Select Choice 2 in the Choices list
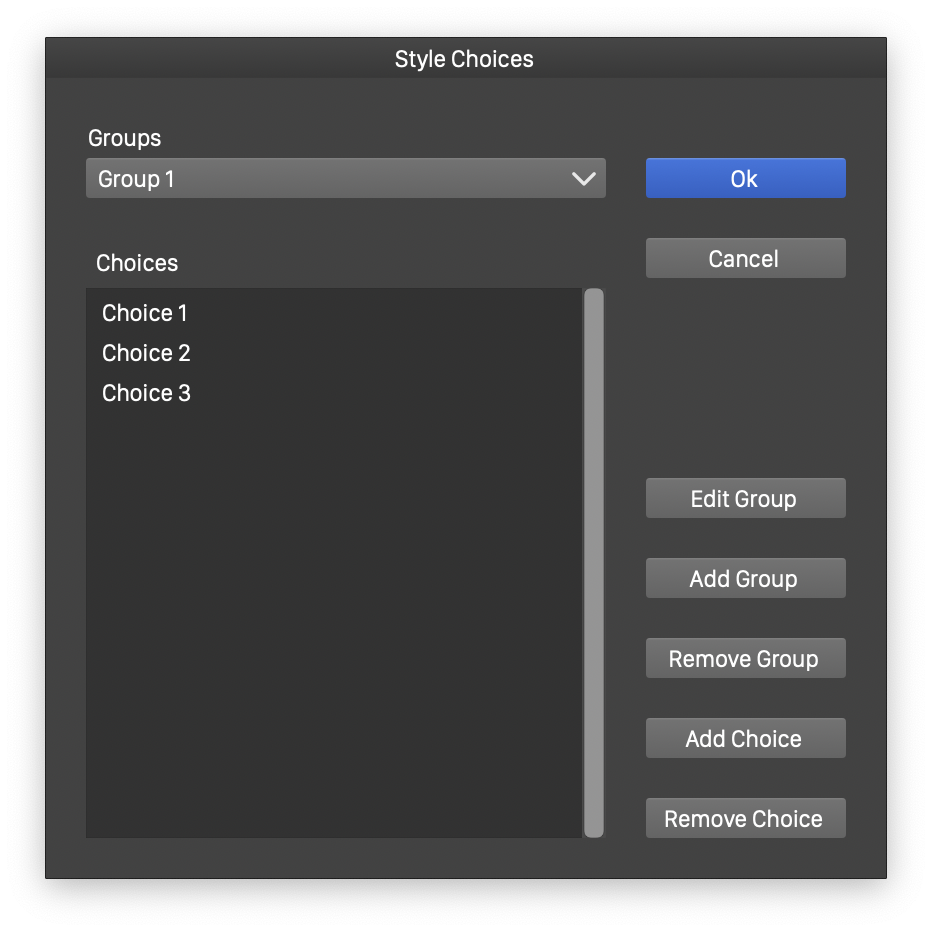The height and width of the screenshot is (932, 932). (x=146, y=353)
